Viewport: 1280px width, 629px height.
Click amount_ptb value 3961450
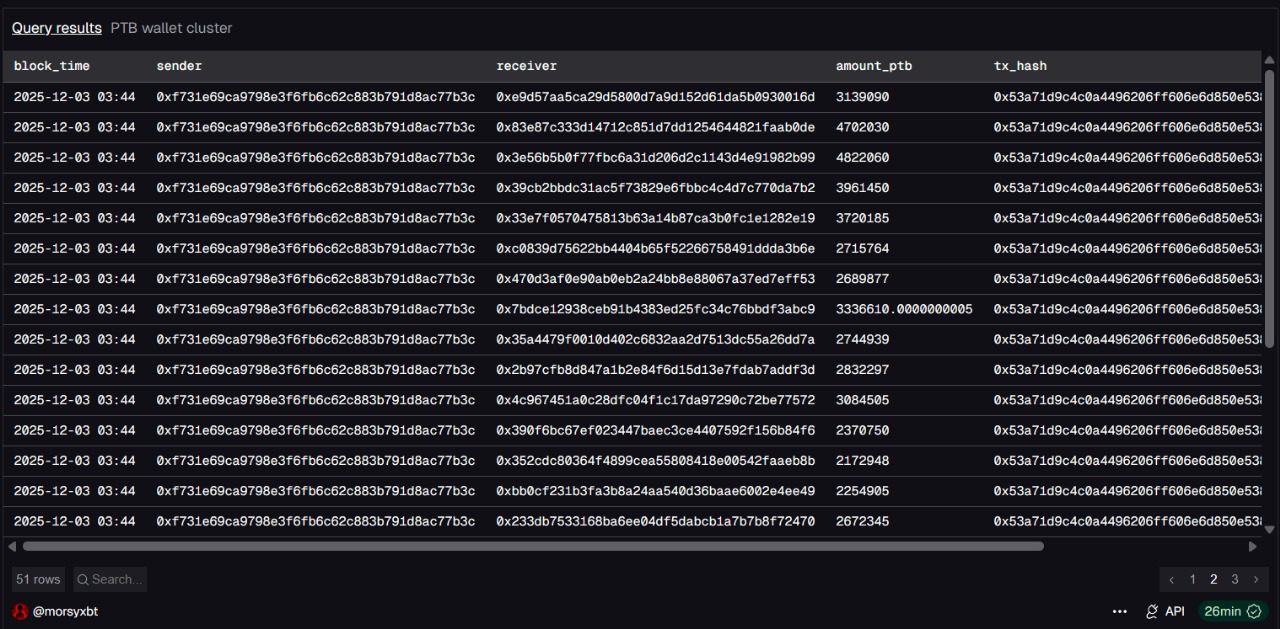pos(862,188)
